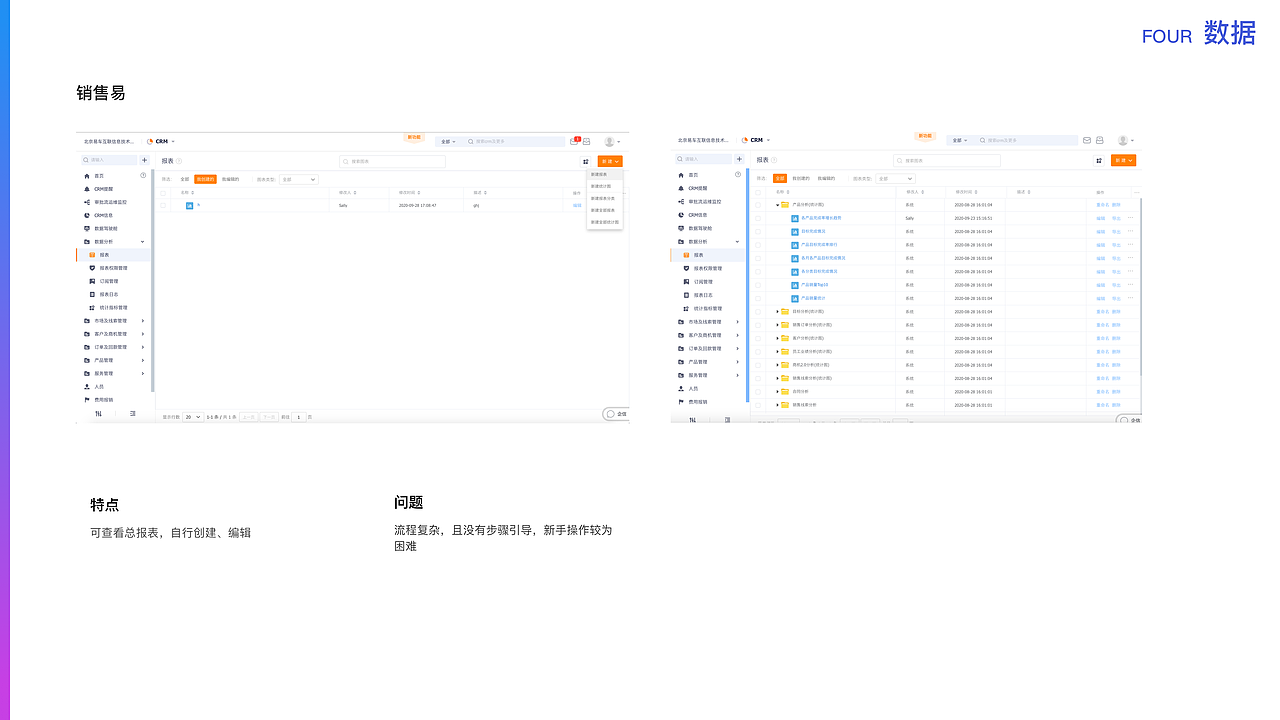Click column settings icon beside 新建, right screenshot
The image size is (1280, 720).
click(x=1099, y=160)
